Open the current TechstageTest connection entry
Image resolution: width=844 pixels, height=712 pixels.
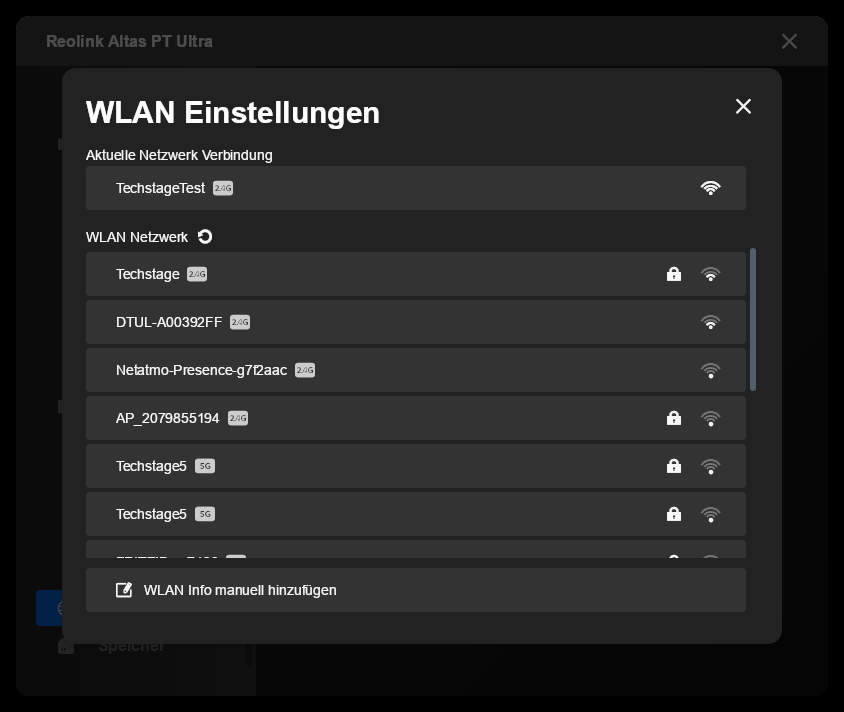[x=416, y=188]
